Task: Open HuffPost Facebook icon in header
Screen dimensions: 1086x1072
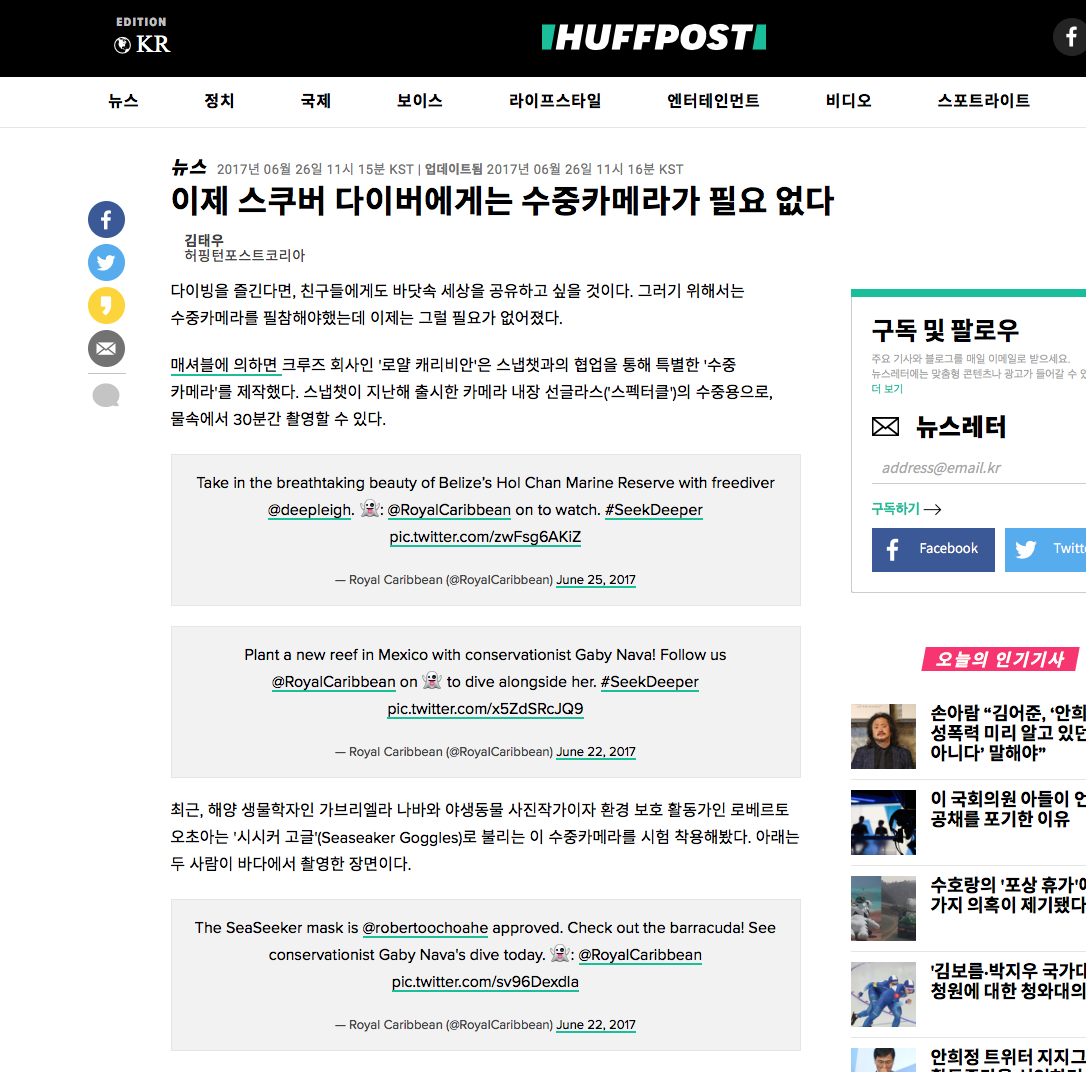Action: pos(1070,37)
